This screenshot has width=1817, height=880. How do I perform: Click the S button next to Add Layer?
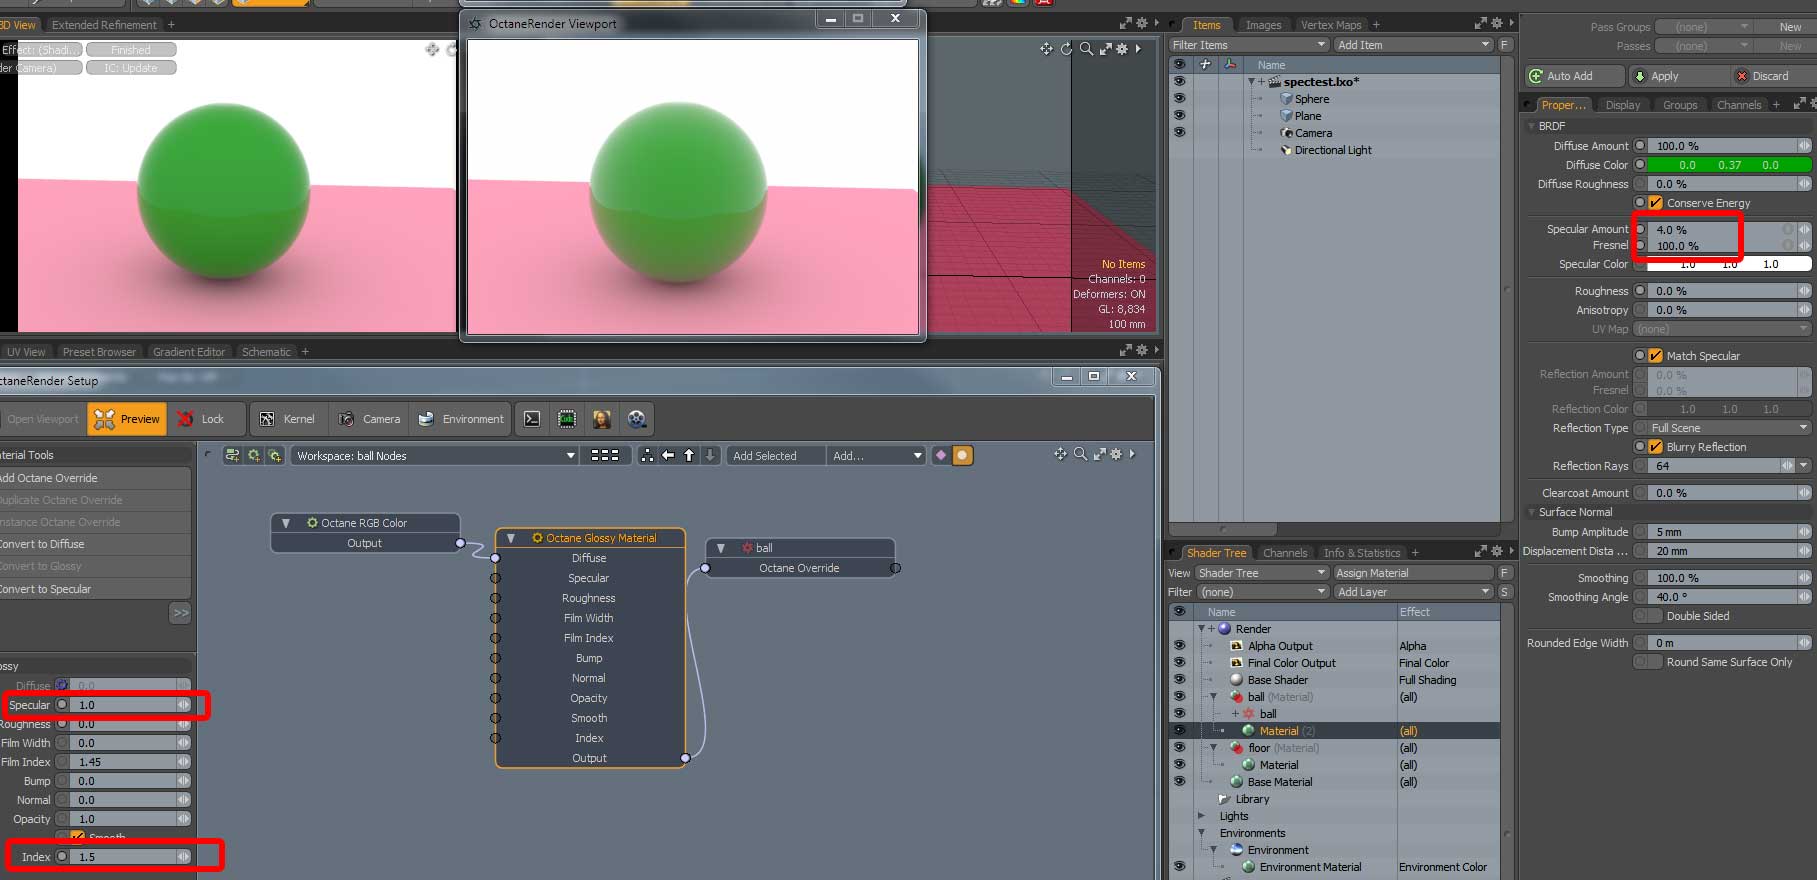pyautogui.click(x=1505, y=592)
